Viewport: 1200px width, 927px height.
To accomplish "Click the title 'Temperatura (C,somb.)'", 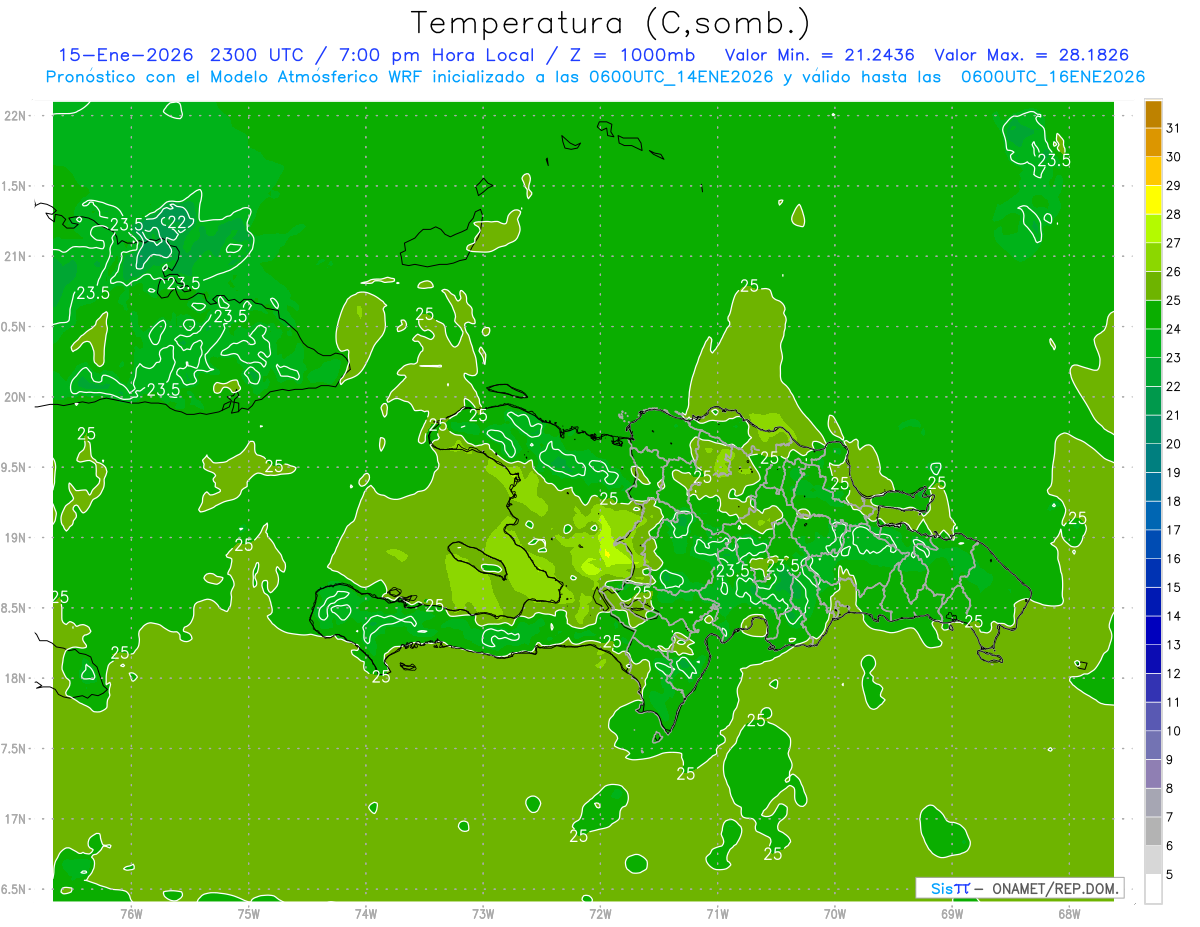I will [x=610, y=23].
